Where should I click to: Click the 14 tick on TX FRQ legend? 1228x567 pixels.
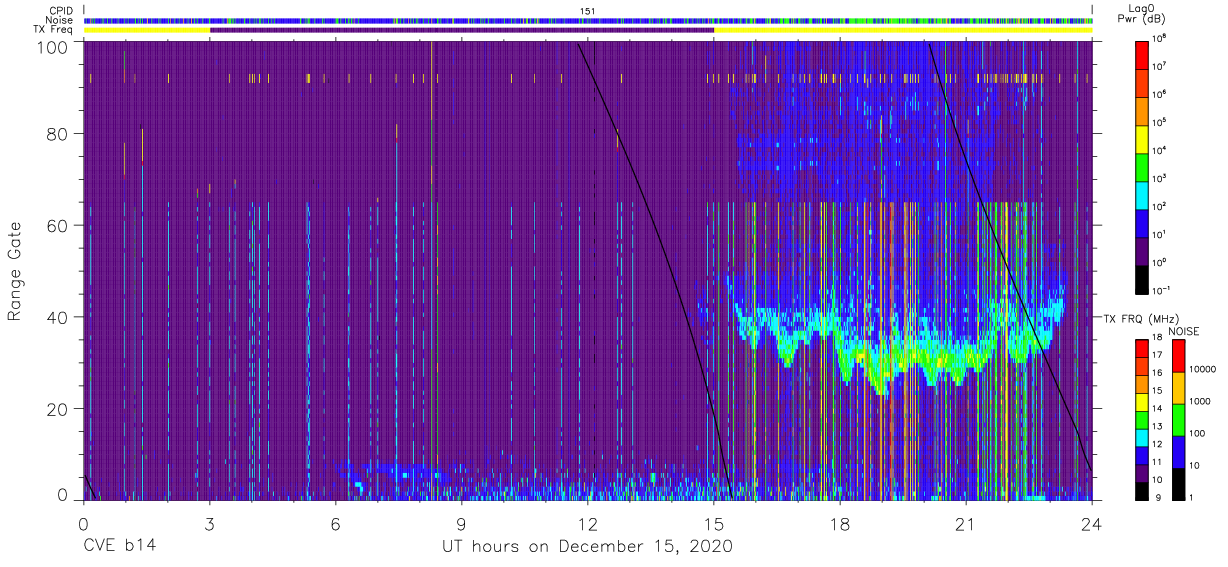pyautogui.click(x=1159, y=410)
